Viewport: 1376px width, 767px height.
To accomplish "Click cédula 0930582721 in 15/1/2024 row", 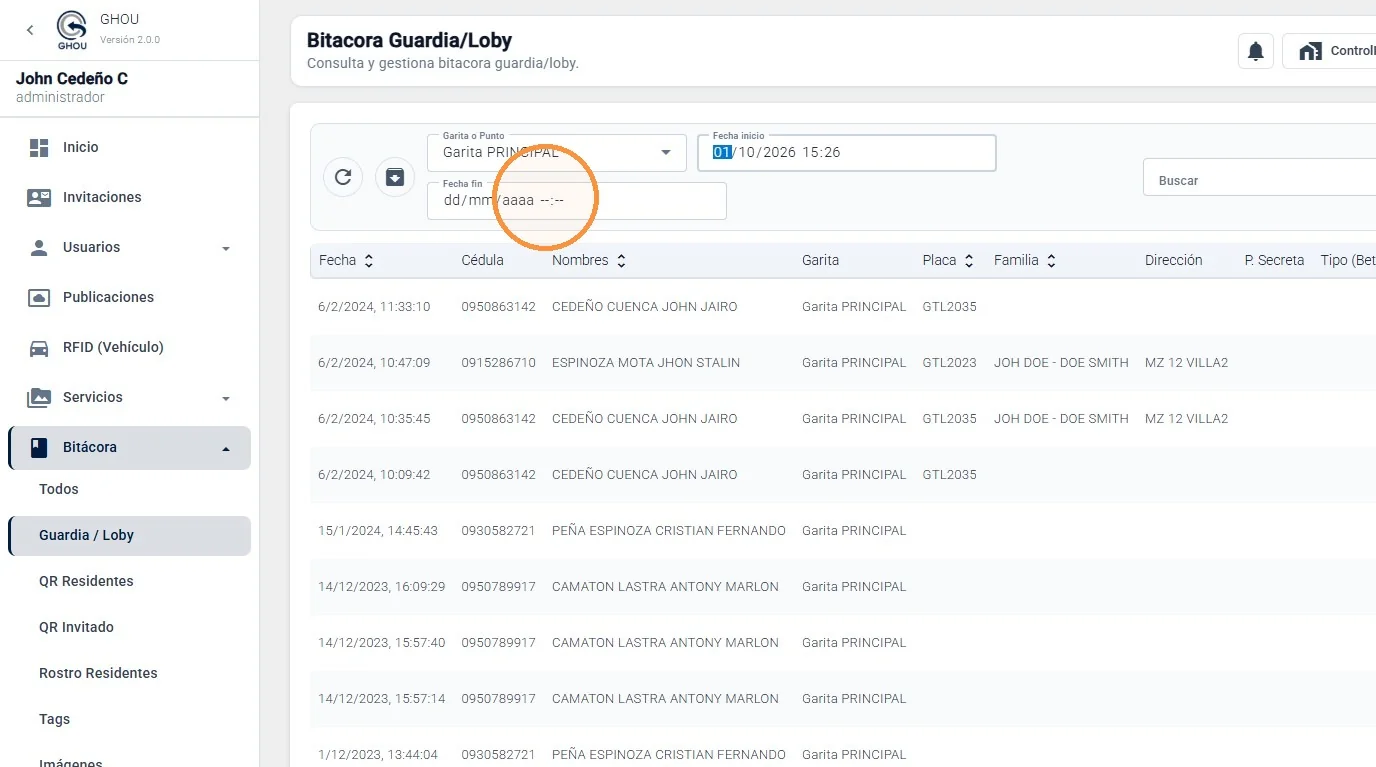I will pos(498,531).
